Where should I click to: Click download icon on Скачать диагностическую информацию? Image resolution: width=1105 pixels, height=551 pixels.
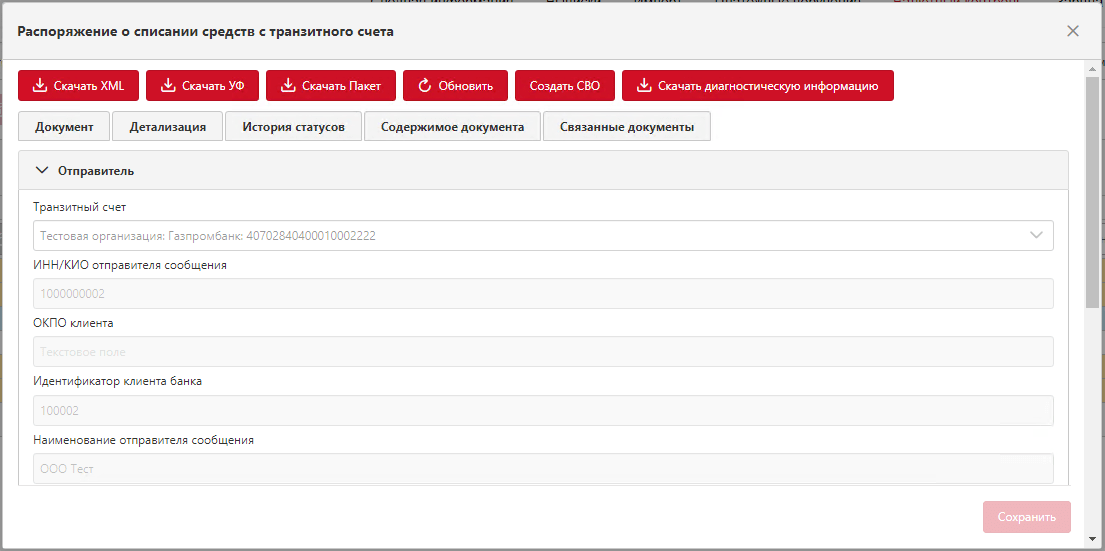coord(643,86)
